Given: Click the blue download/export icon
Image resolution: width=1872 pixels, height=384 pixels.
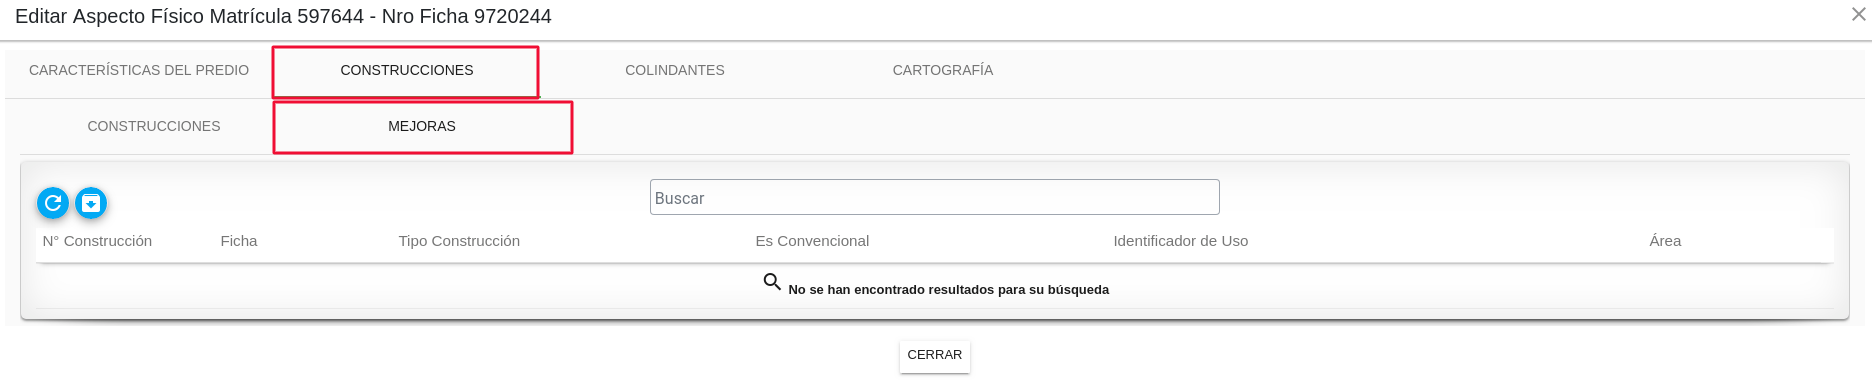Looking at the screenshot, I should pyautogui.click(x=91, y=203).
